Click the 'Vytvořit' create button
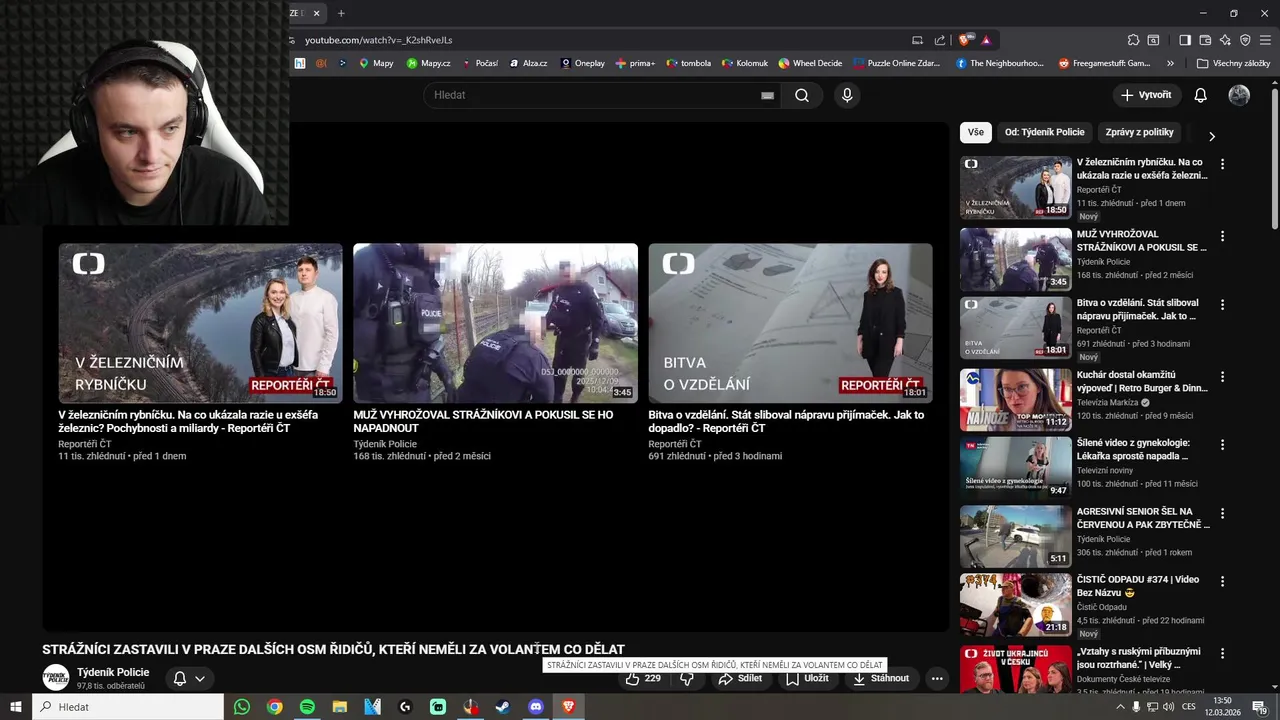Viewport: 1280px width, 720px height. tap(1146, 95)
